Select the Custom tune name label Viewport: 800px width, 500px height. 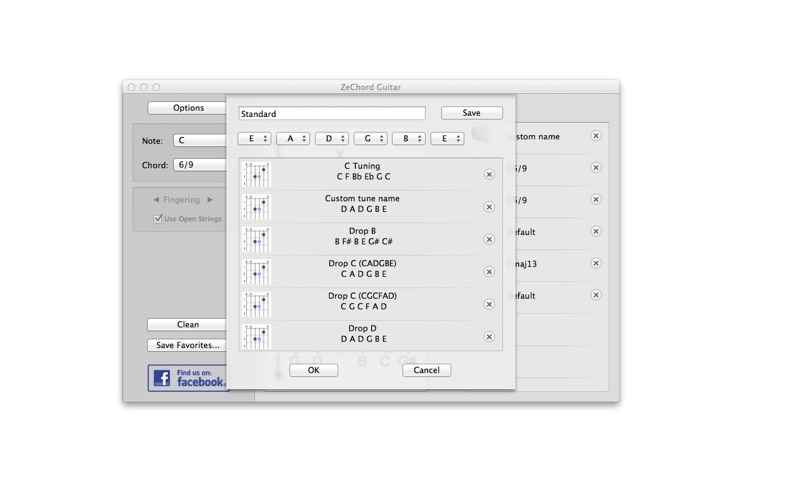pyautogui.click(x=362, y=198)
